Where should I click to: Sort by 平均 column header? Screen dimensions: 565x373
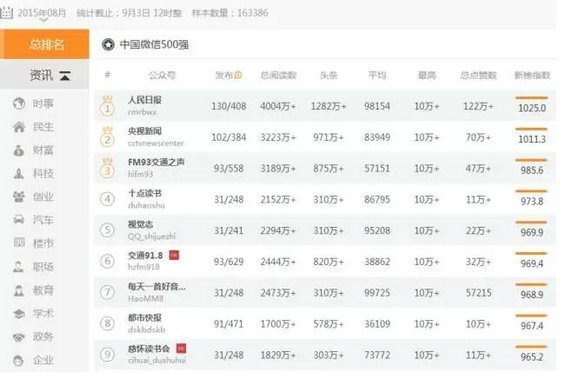377,75
